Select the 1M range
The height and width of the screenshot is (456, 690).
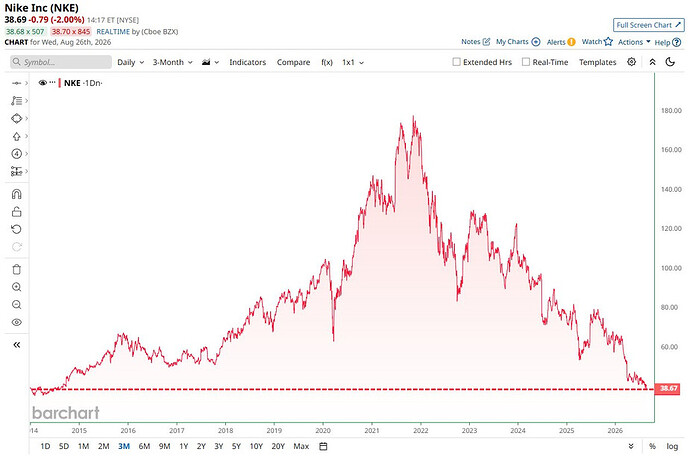pos(84,446)
